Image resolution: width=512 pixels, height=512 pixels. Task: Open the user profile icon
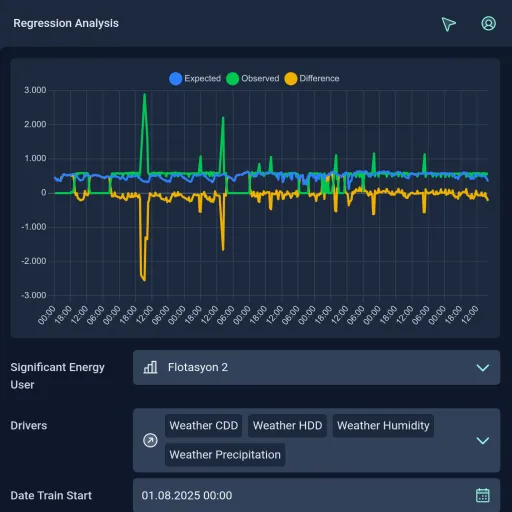pos(488,24)
